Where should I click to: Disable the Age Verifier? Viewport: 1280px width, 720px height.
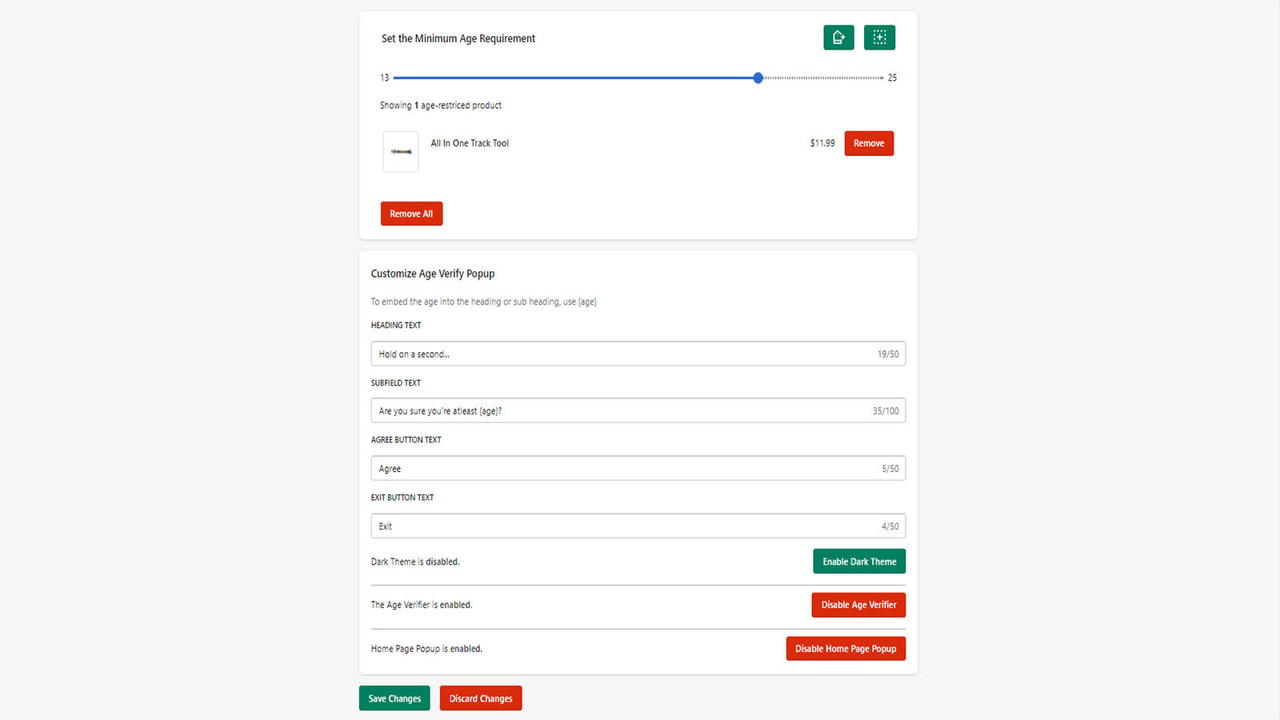(x=858, y=604)
